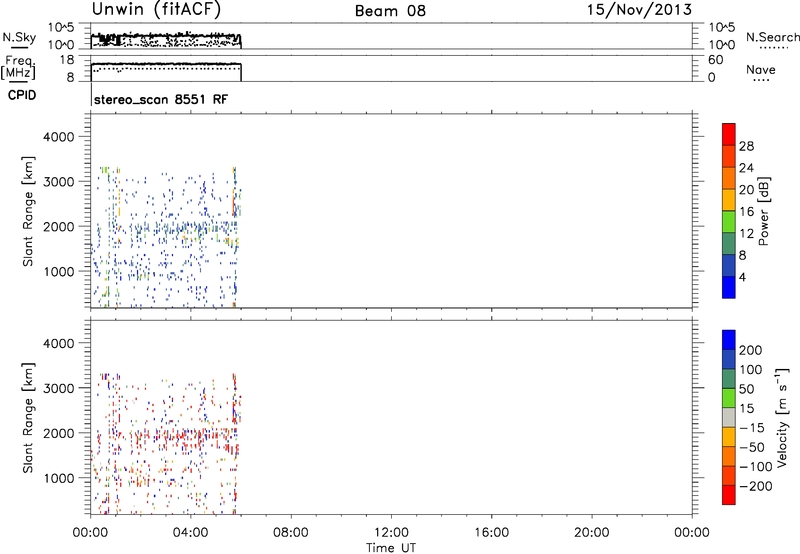Viewport: 800px width, 554px height.
Task: Click the date '15/Nov/2013'
Action: tap(639, 10)
